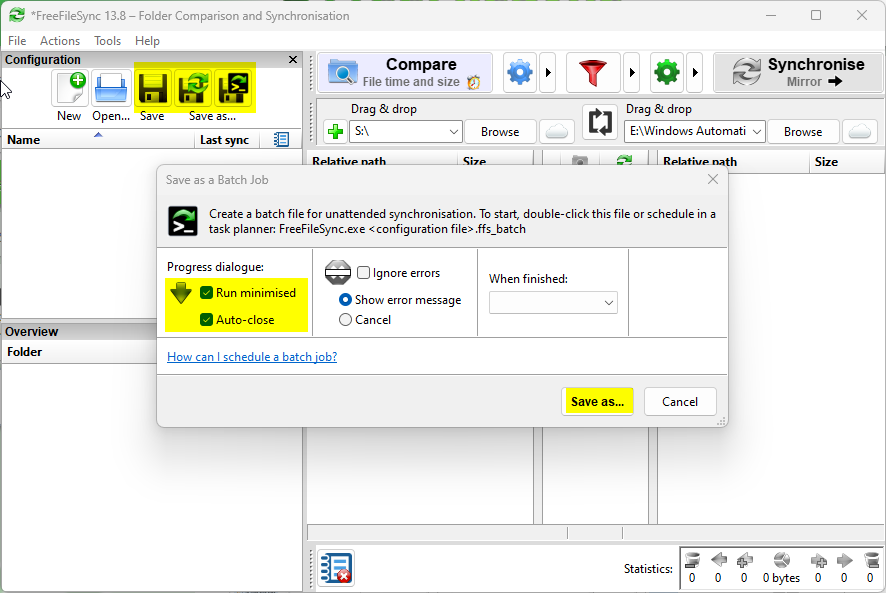The height and width of the screenshot is (593, 886).
Task: Click the delete-left statistics icon
Action: [692, 560]
